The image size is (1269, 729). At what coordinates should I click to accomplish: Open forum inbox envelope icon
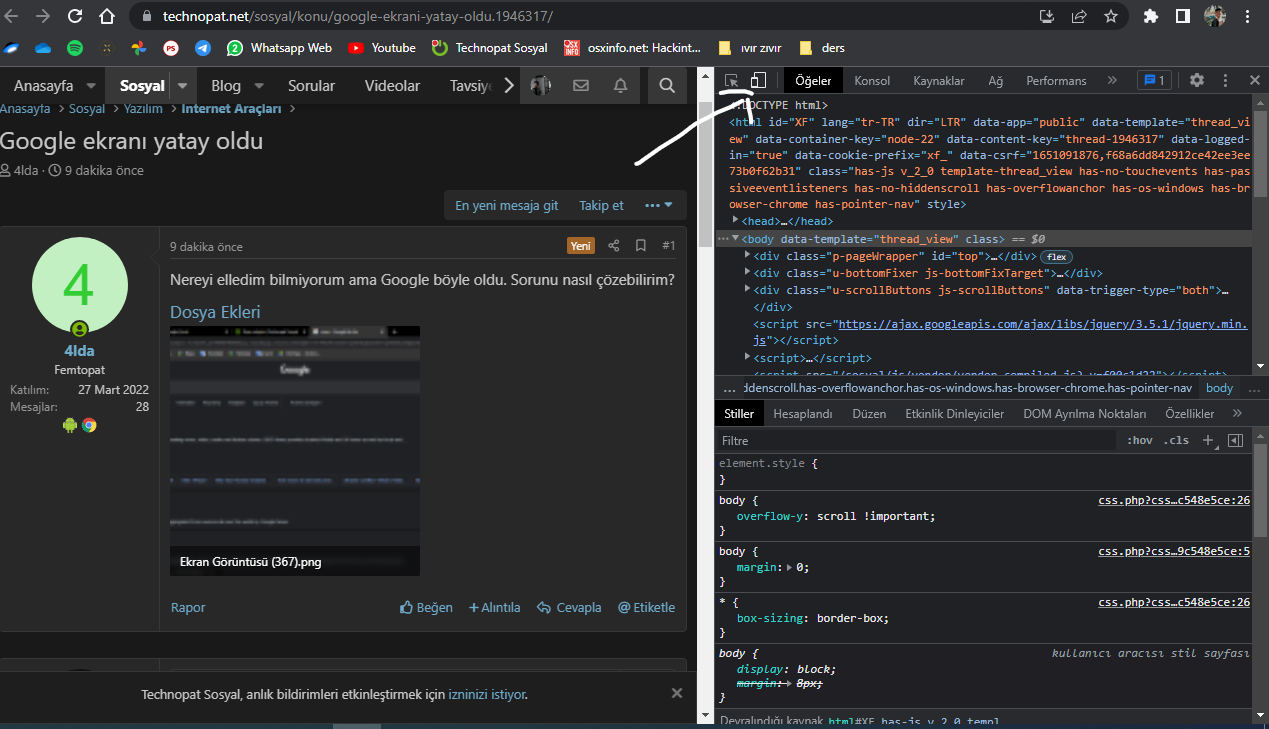click(x=581, y=86)
